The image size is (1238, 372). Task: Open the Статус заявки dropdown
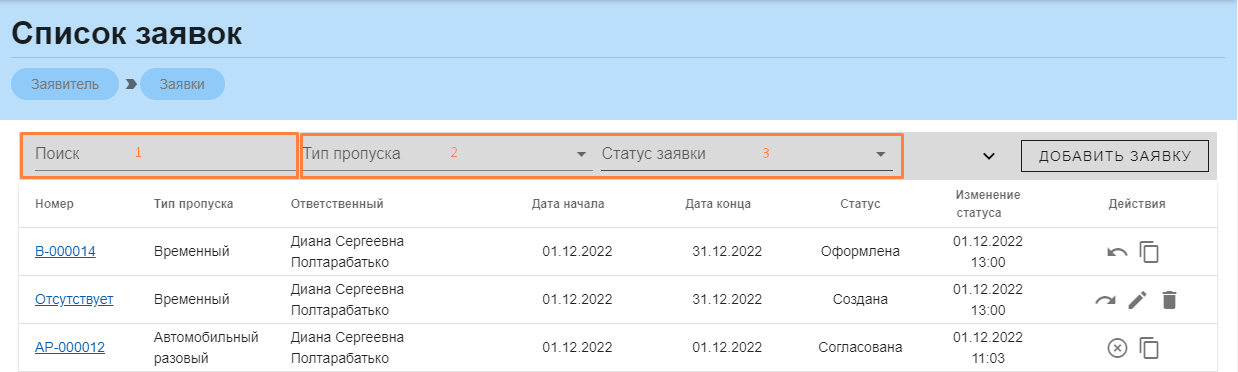pyautogui.click(x=745, y=154)
